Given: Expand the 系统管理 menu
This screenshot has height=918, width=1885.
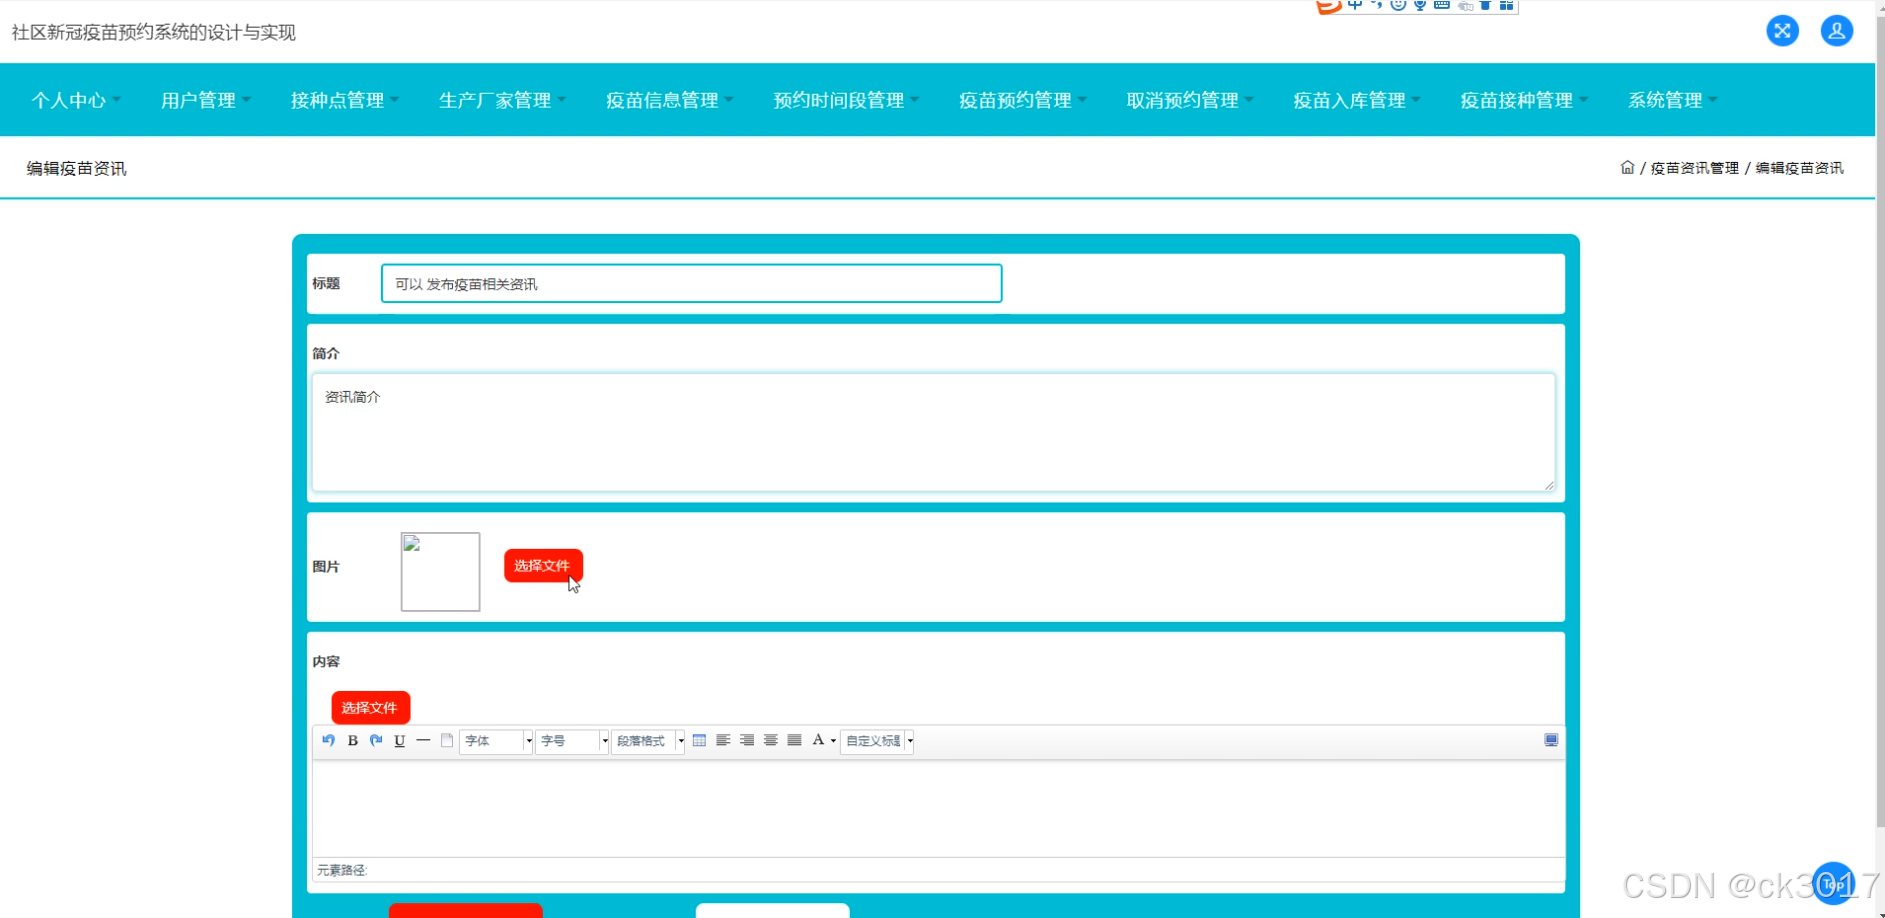Looking at the screenshot, I should pos(1672,100).
